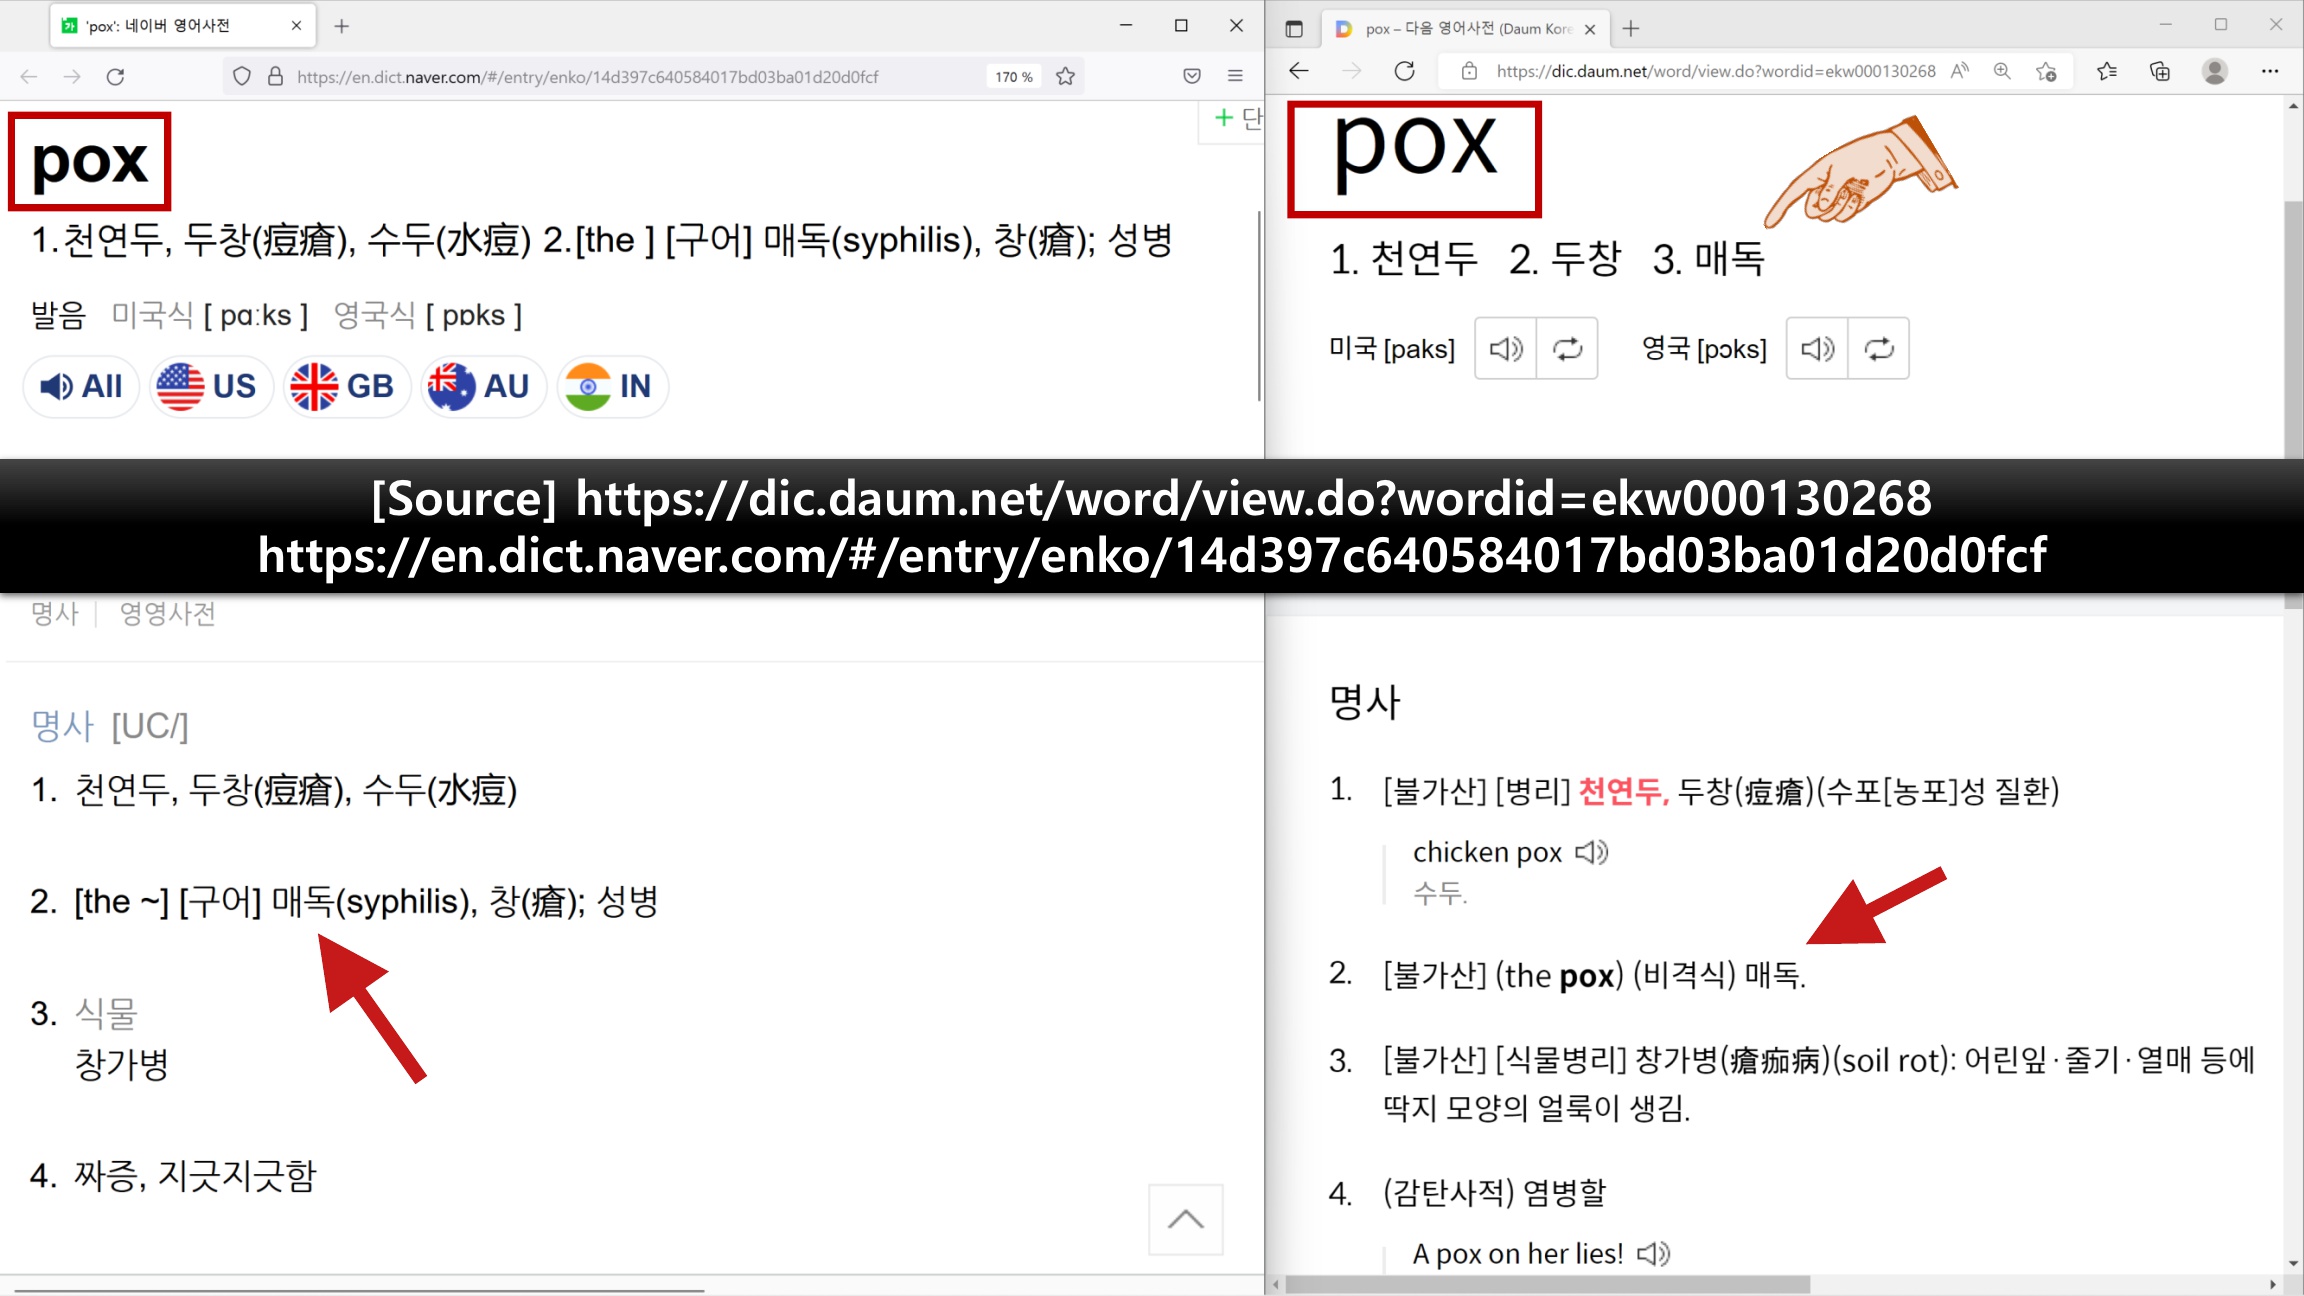Go back in the Firefox window

point(29,77)
